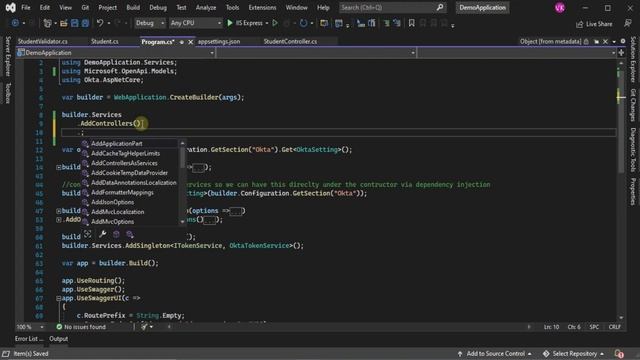Toggle expand filter icon in IntelliSense bar
Viewport: 640px width, 360px height.
point(87,234)
